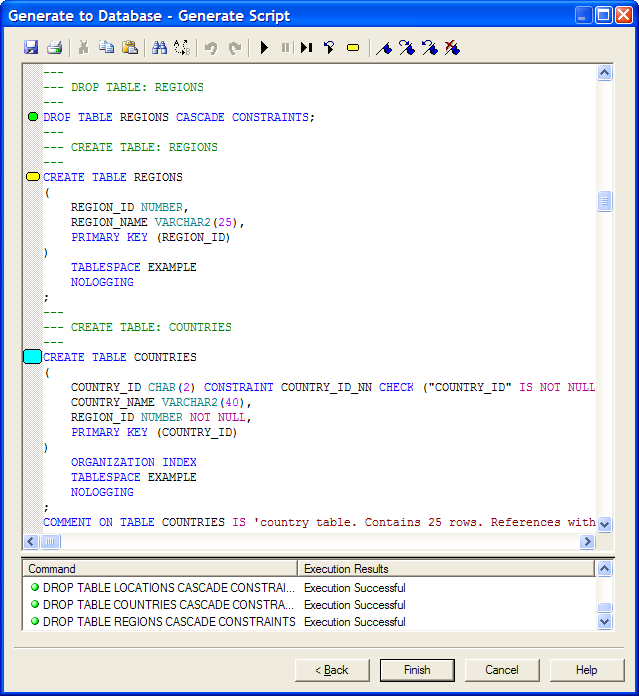Click the yellow breakpoint toolbar icon

(x=353, y=47)
